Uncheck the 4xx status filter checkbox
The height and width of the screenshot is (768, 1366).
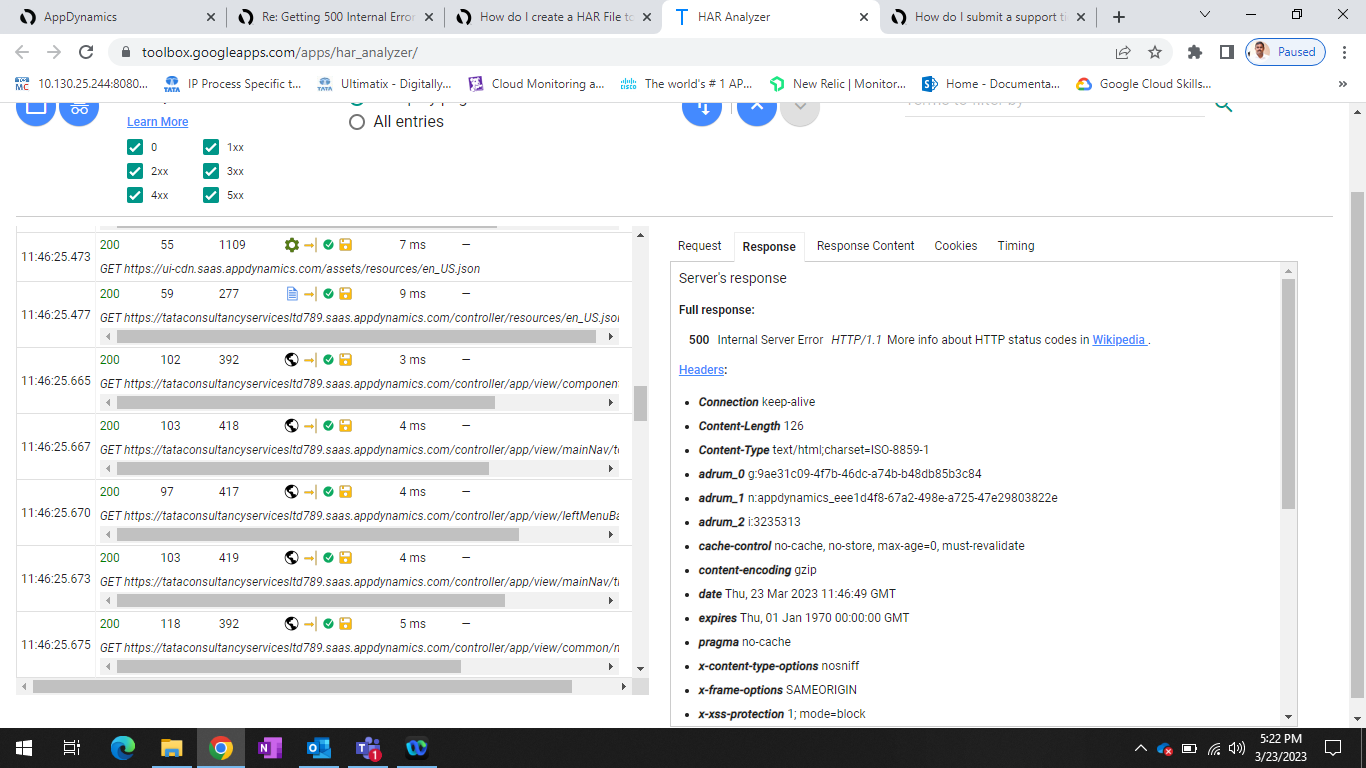click(x=135, y=195)
